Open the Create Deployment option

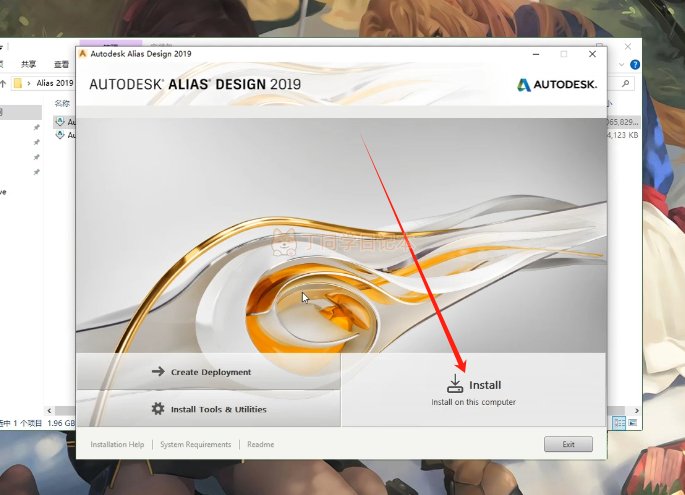[x=209, y=372]
